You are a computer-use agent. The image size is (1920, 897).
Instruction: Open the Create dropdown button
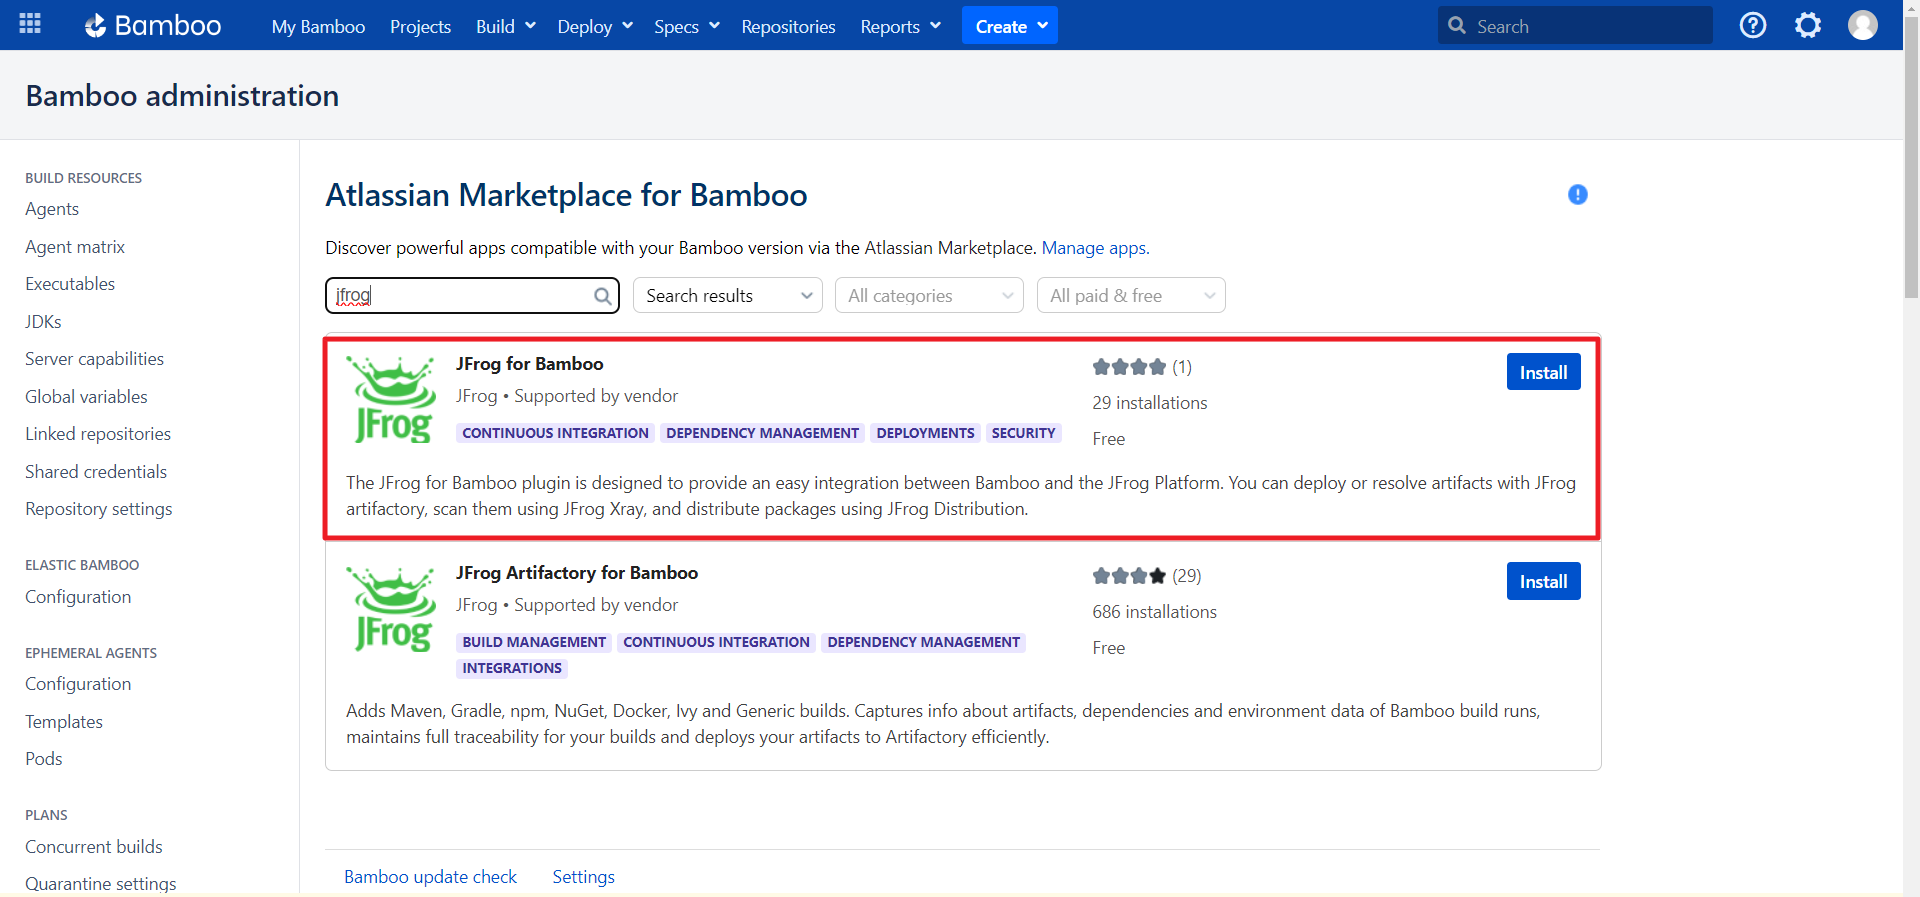pos(1010,26)
